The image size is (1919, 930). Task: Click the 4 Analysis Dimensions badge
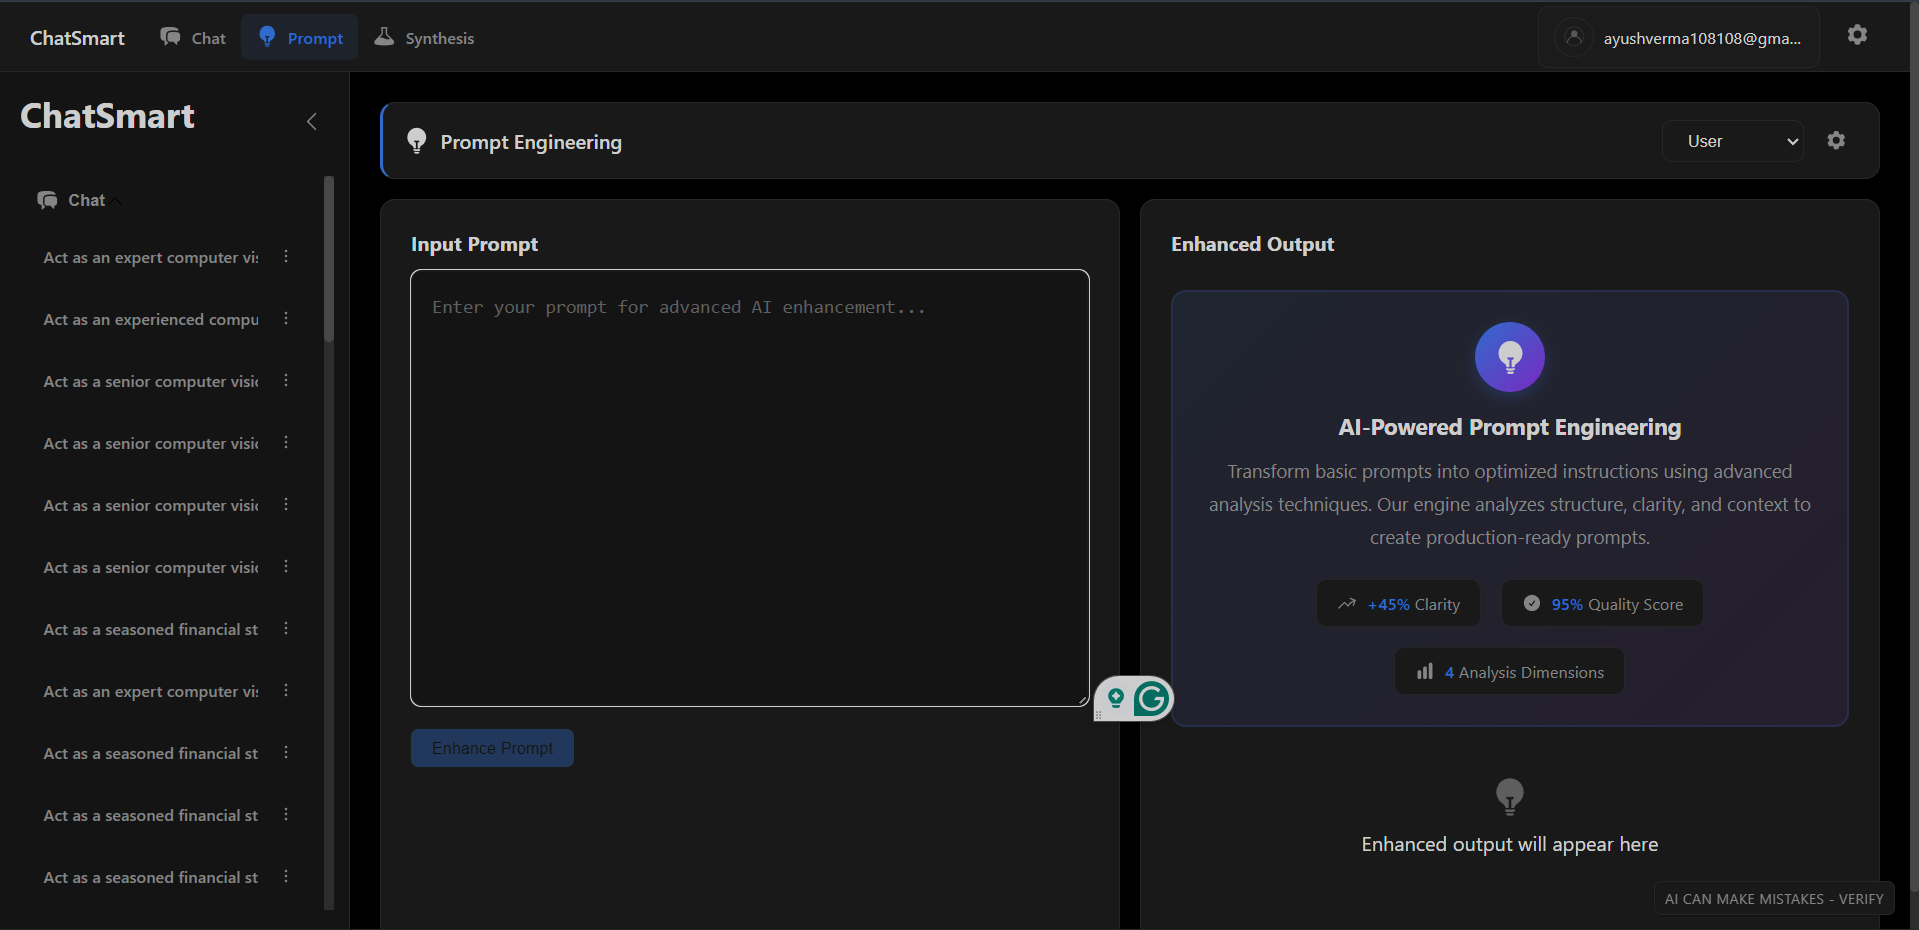pyautogui.click(x=1508, y=671)
